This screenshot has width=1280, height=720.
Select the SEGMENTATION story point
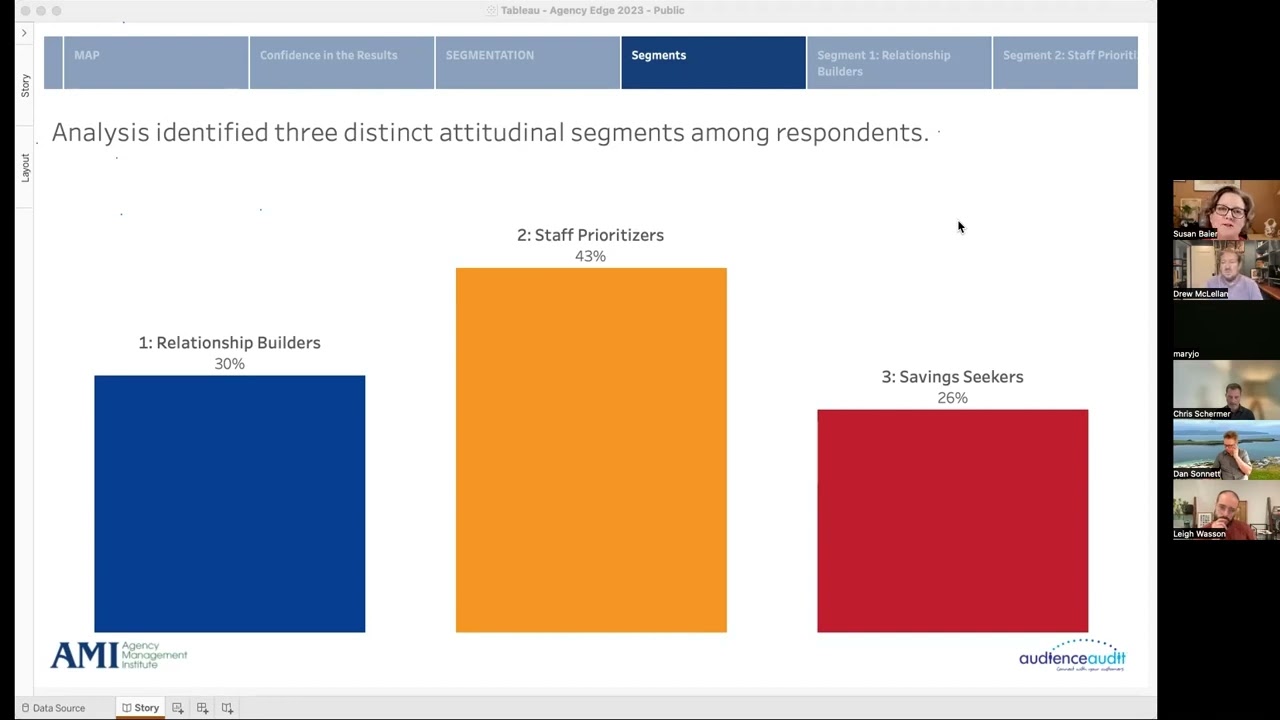click(x=527, y=62)
